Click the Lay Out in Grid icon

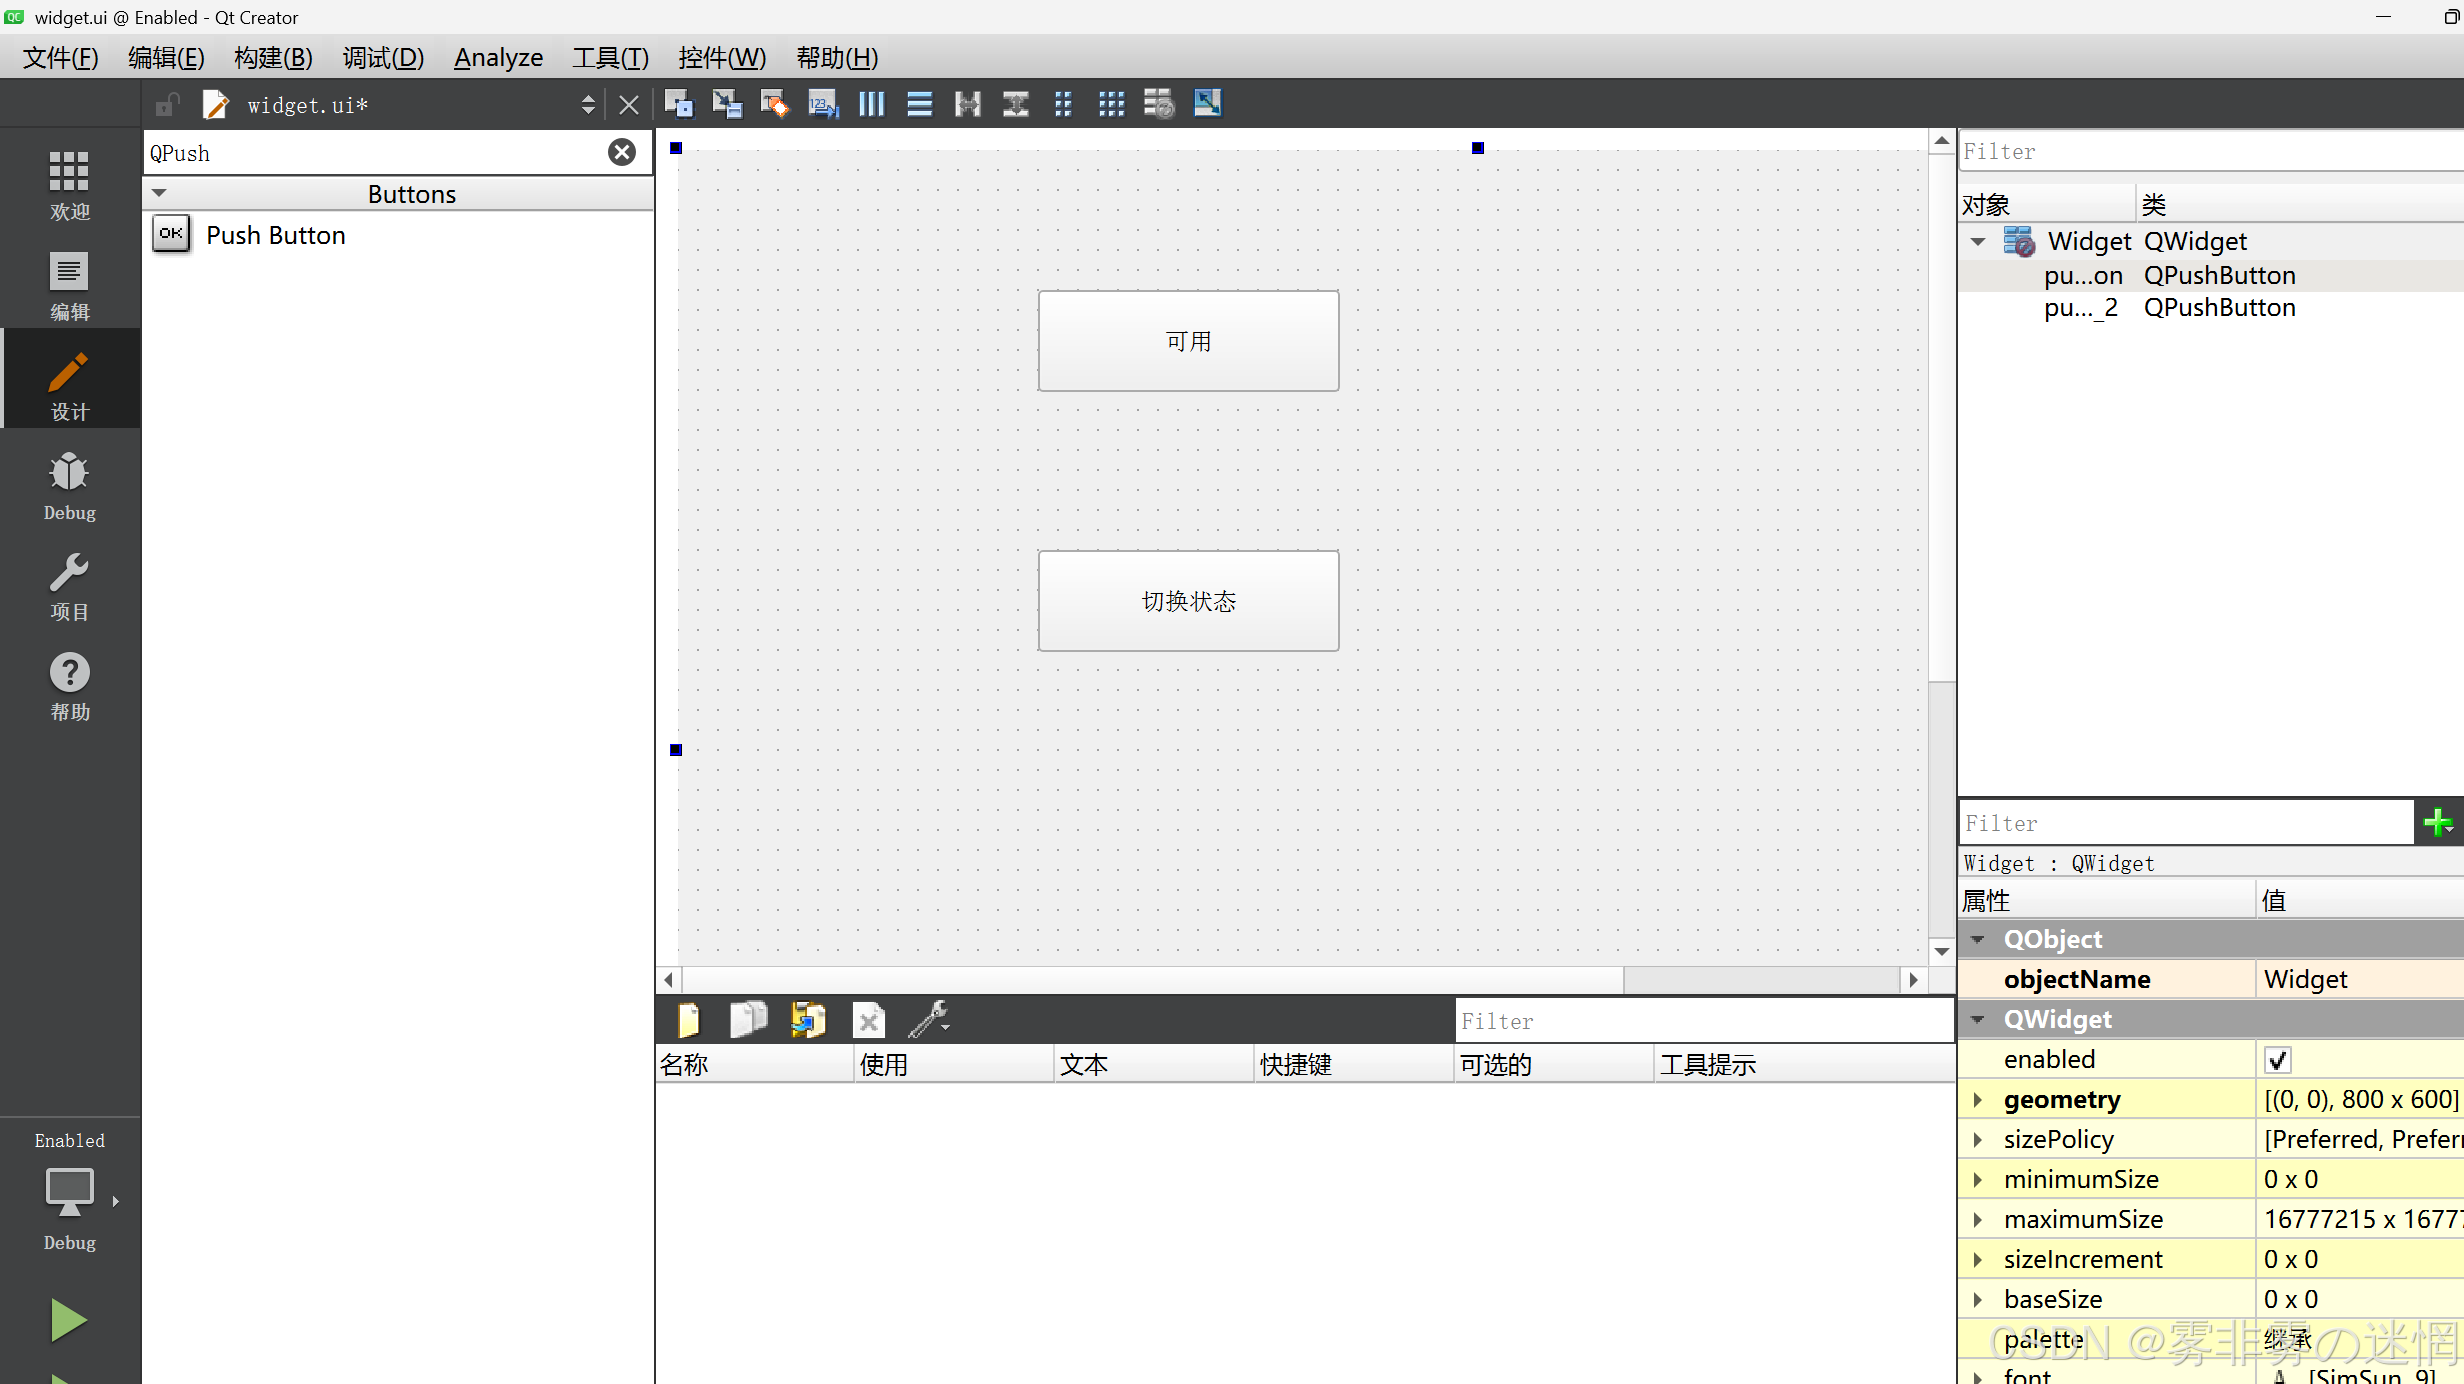click(1111, 104)
